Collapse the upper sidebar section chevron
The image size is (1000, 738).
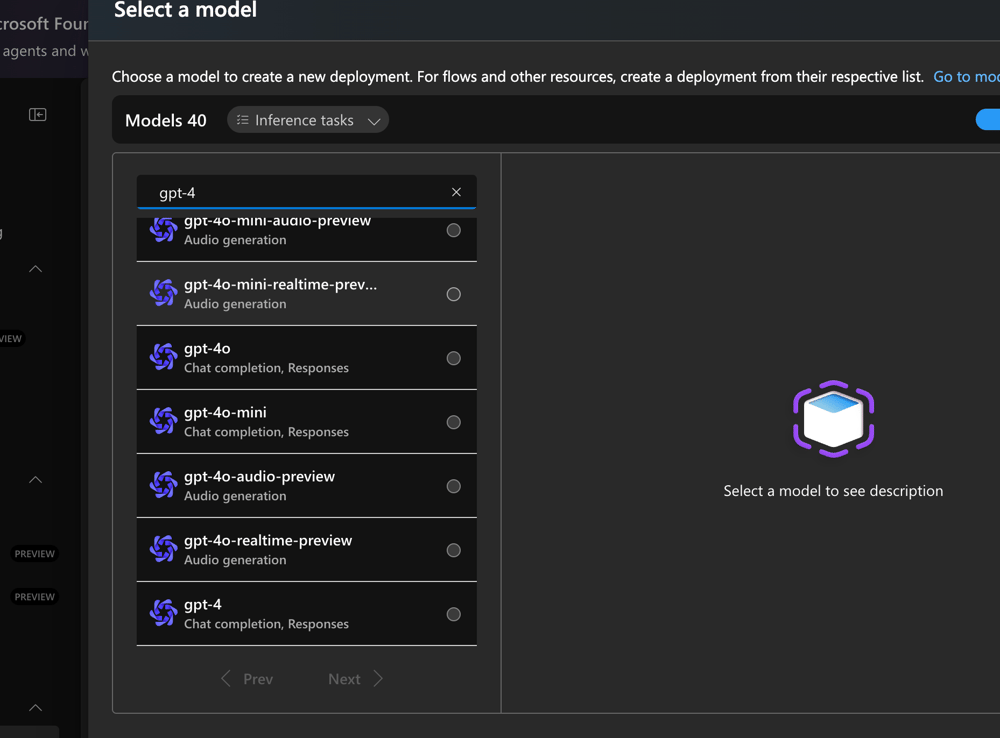(35, 268)
